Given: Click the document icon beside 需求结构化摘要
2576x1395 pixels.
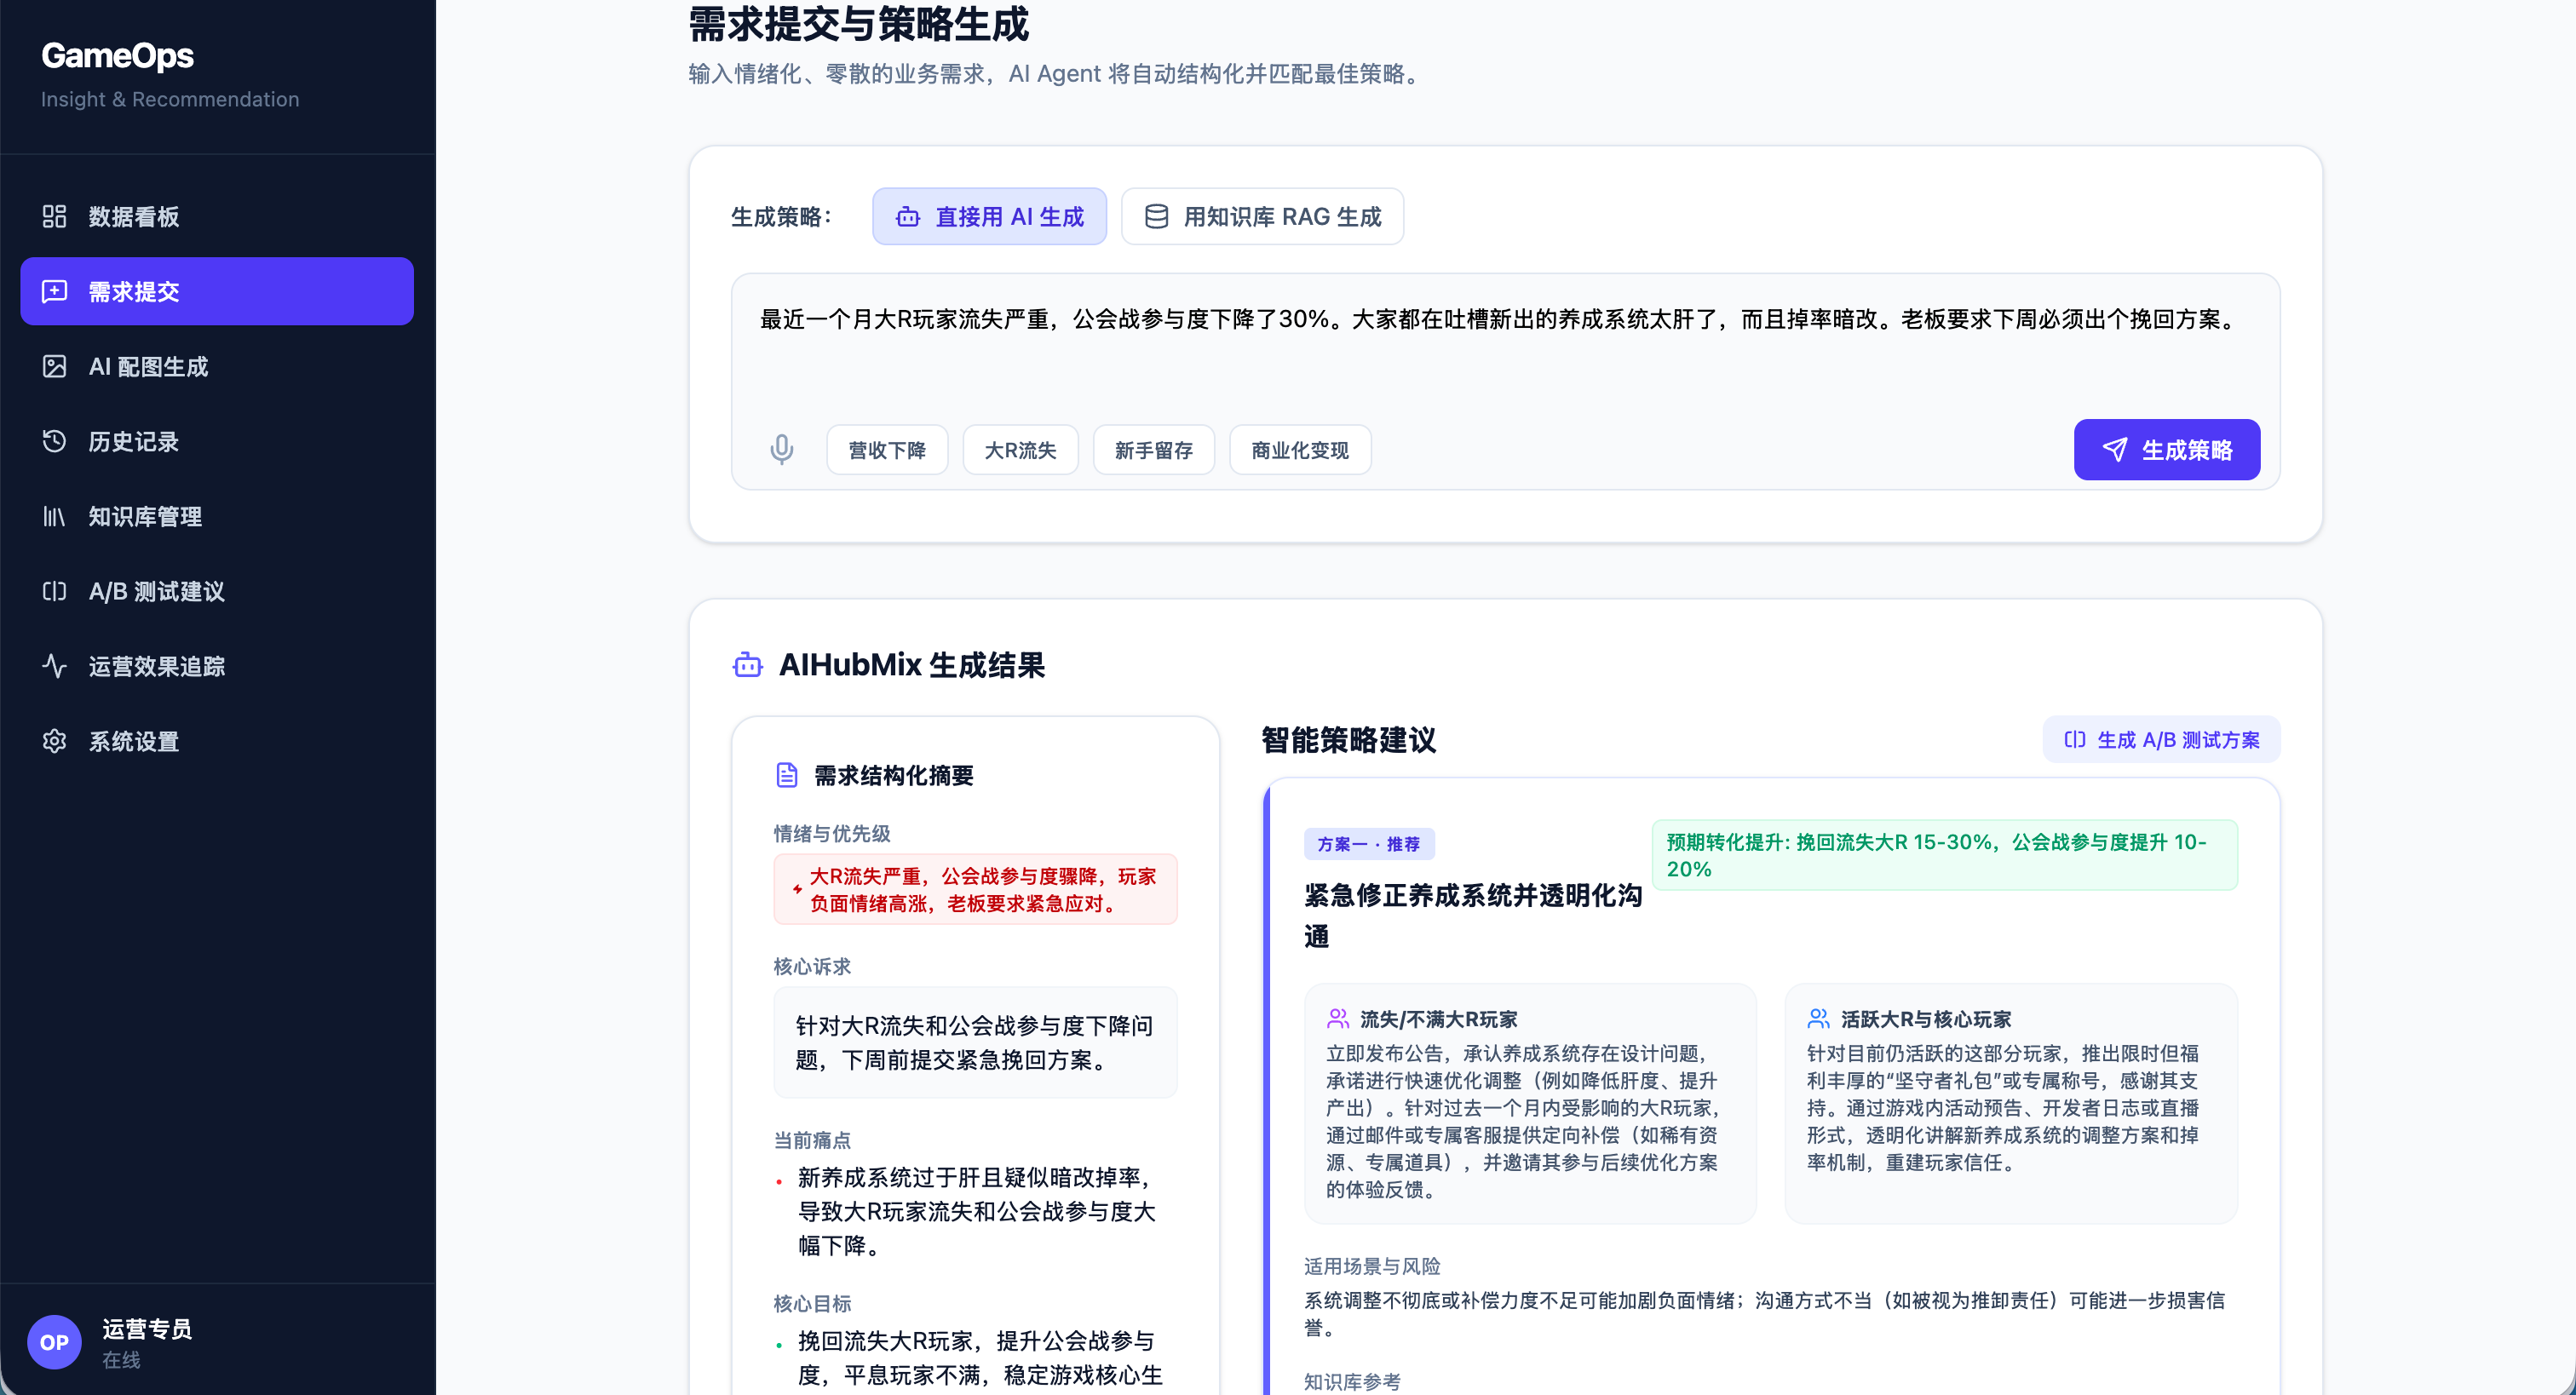Looking at the screenshot, I should (x=787, y=775).
